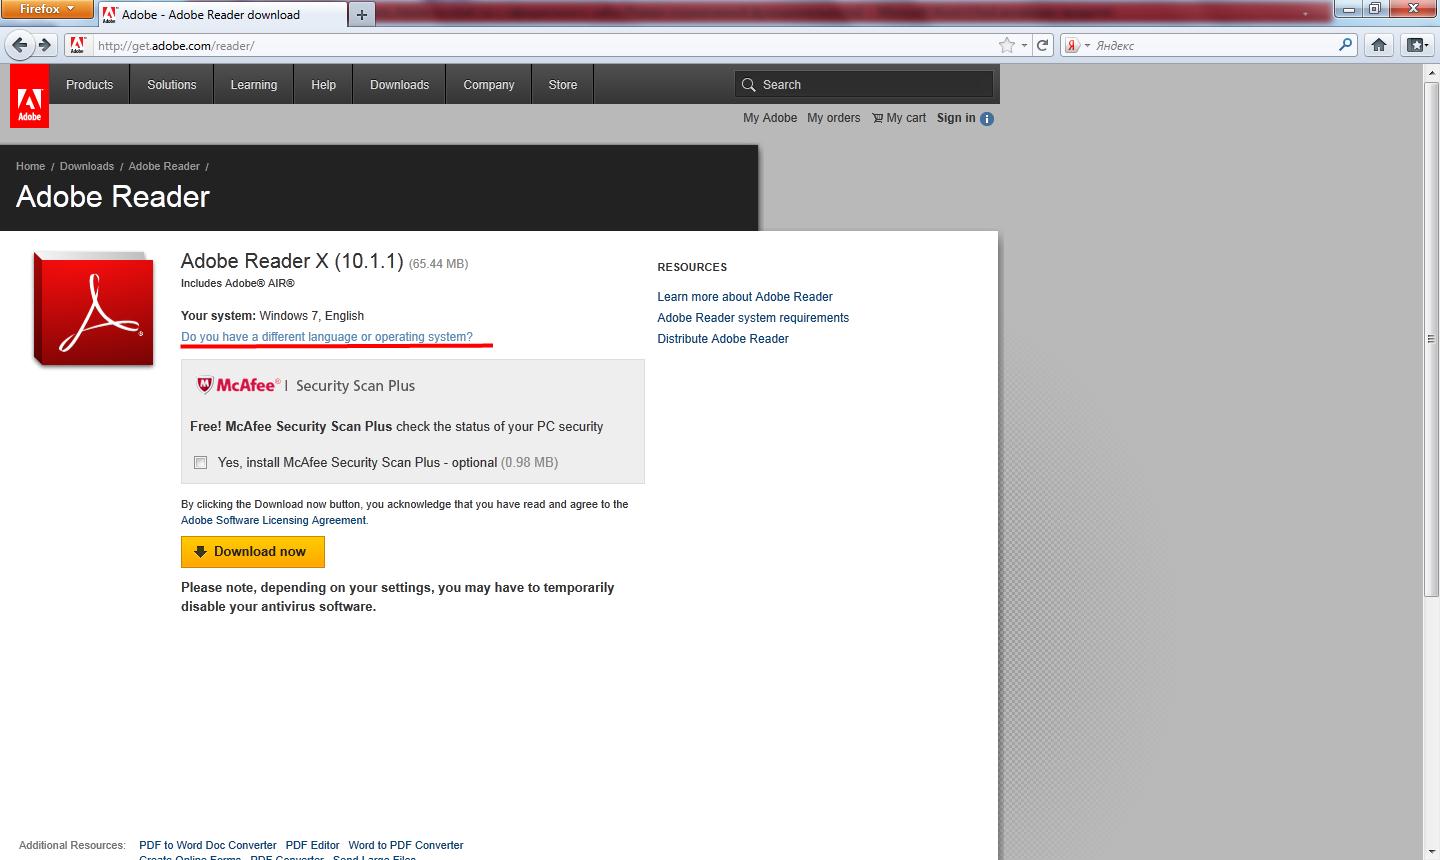This screenshot has height=860, width=1440.
Task: Open different language or operating system link
Action: [x=327, y=337]
